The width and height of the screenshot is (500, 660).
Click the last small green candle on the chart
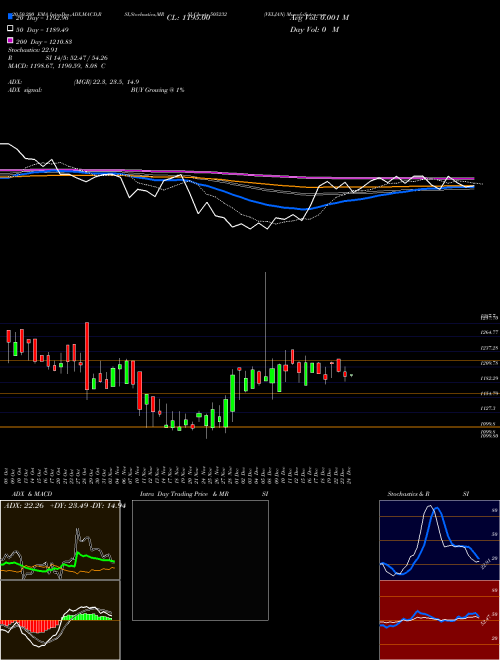coord(351,375)
